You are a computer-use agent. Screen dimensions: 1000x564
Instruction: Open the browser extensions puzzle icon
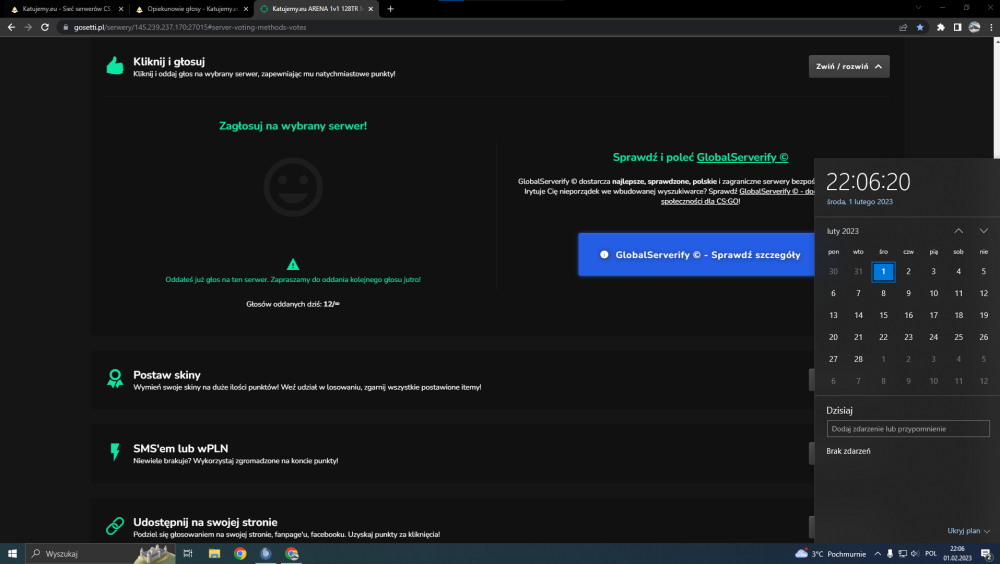click(x=941, y=27)
